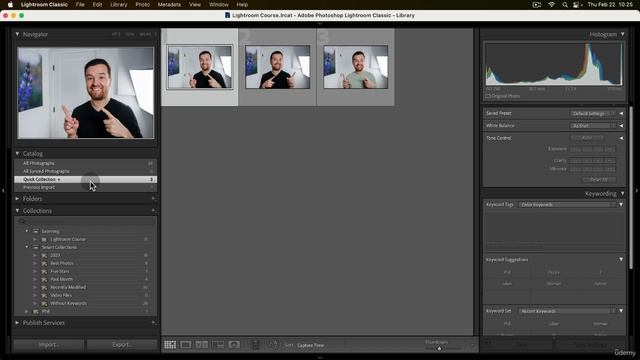Open the Saved Preset dropdown

592,113
